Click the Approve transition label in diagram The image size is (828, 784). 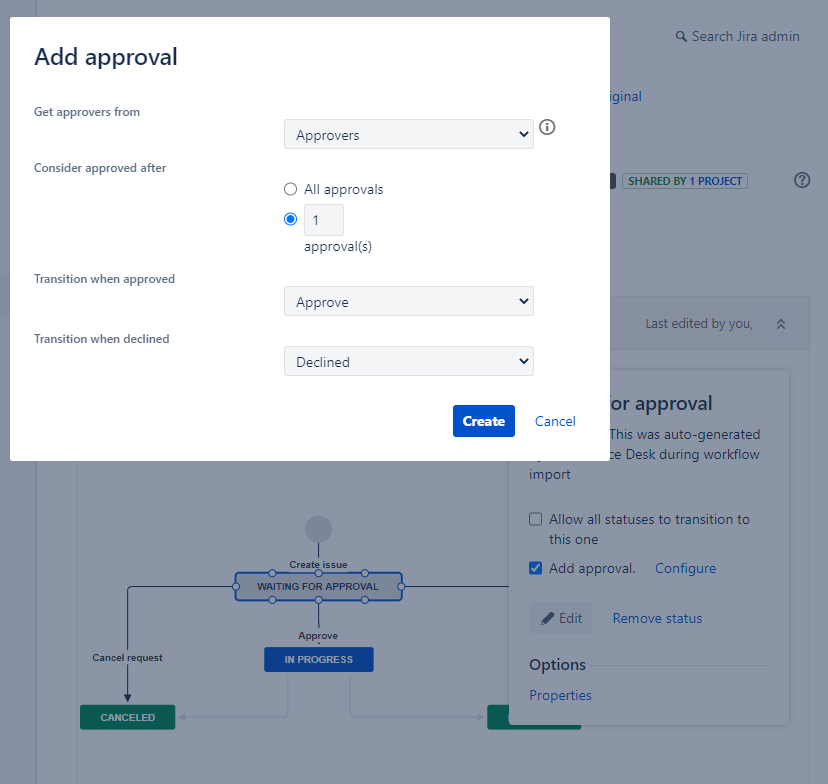(318, 636)
